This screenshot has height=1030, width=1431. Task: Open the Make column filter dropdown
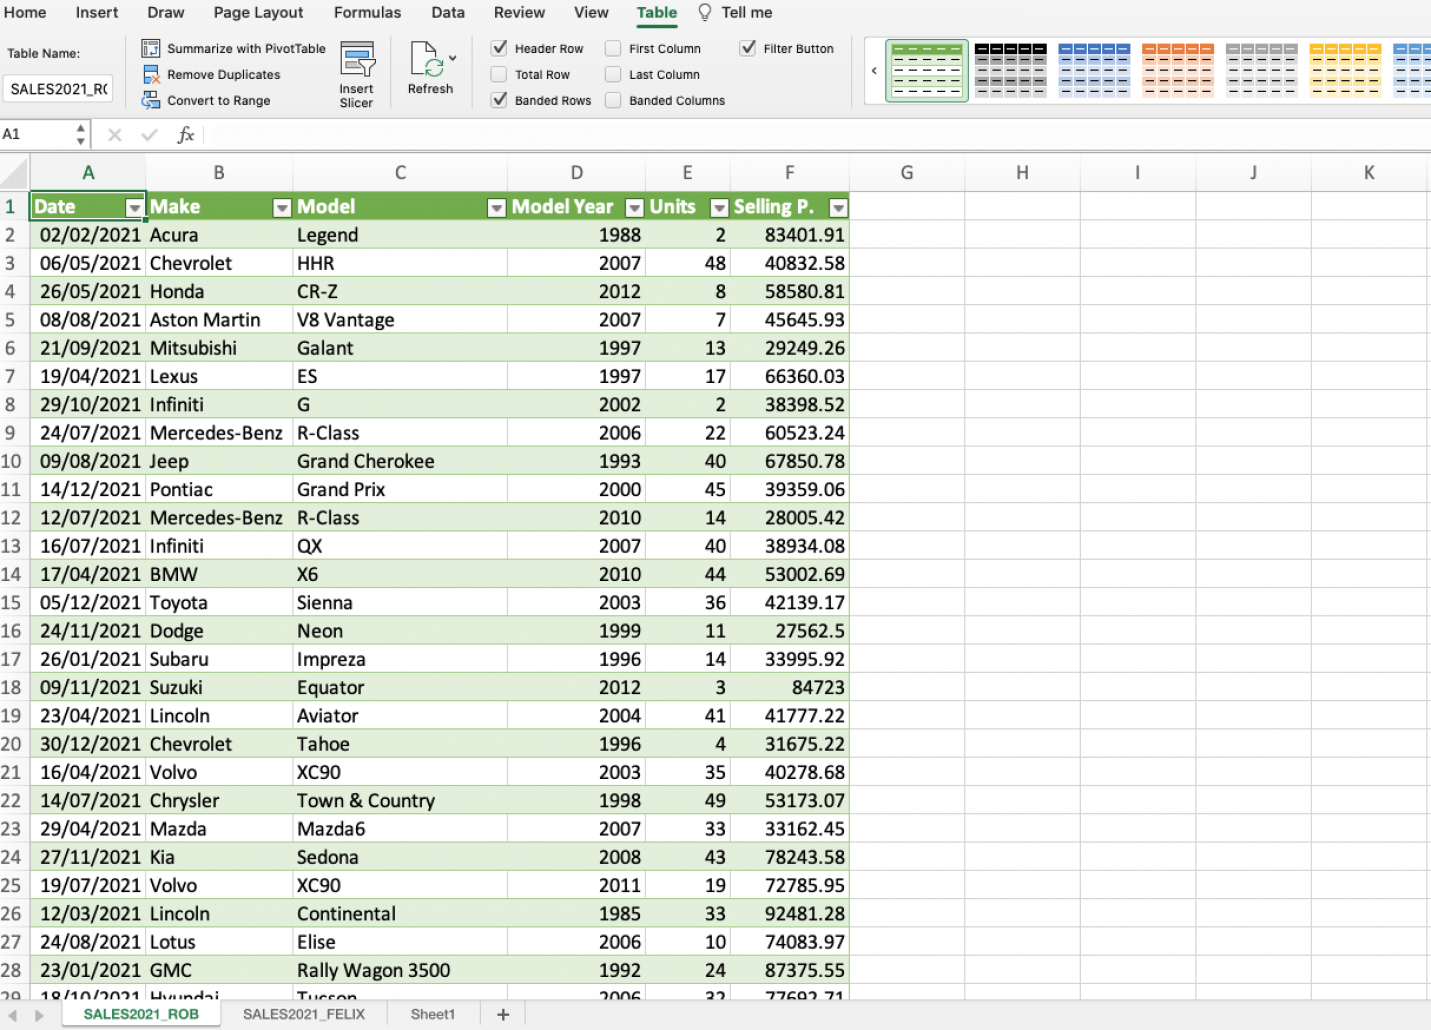tap(281, 207)
